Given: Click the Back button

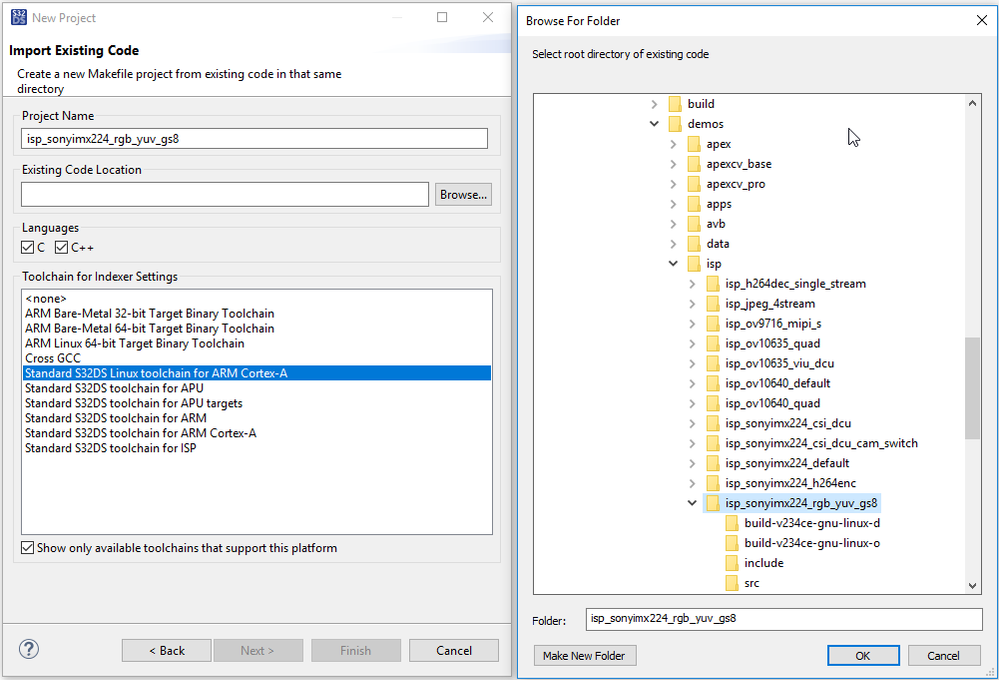Looking at the screenshot, I should click(166, 651).
